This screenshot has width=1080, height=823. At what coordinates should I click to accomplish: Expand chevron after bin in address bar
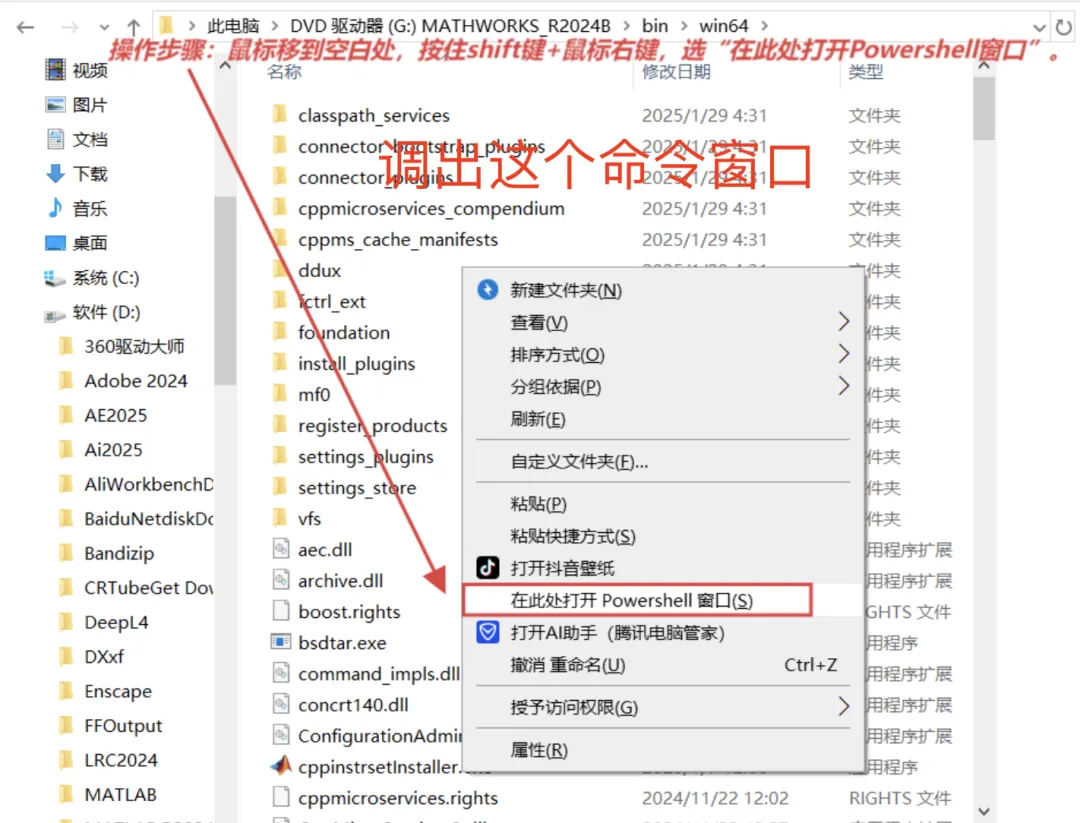click(x=684, y=26)
